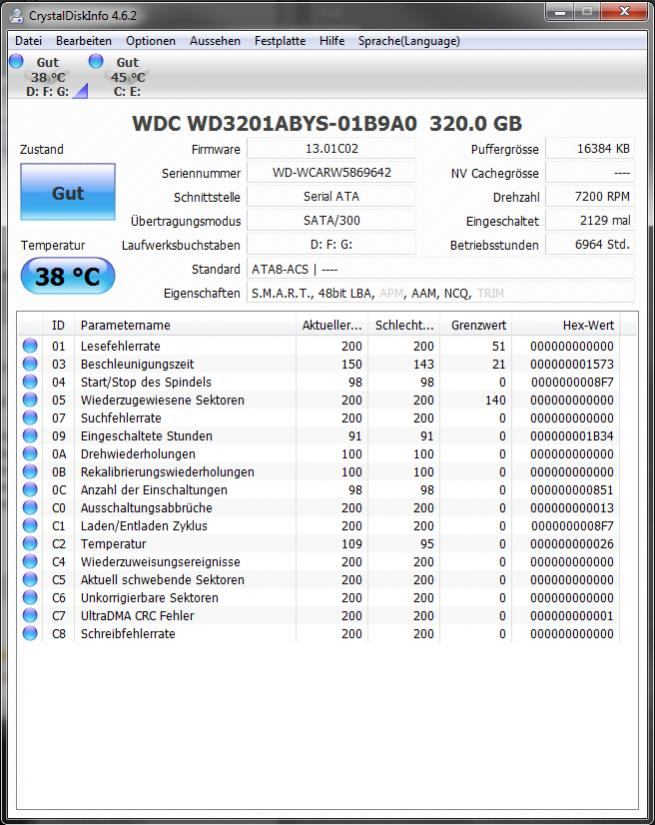
Task: Select the D: F: G: disk at 38 °C
Action: [47, 76]
